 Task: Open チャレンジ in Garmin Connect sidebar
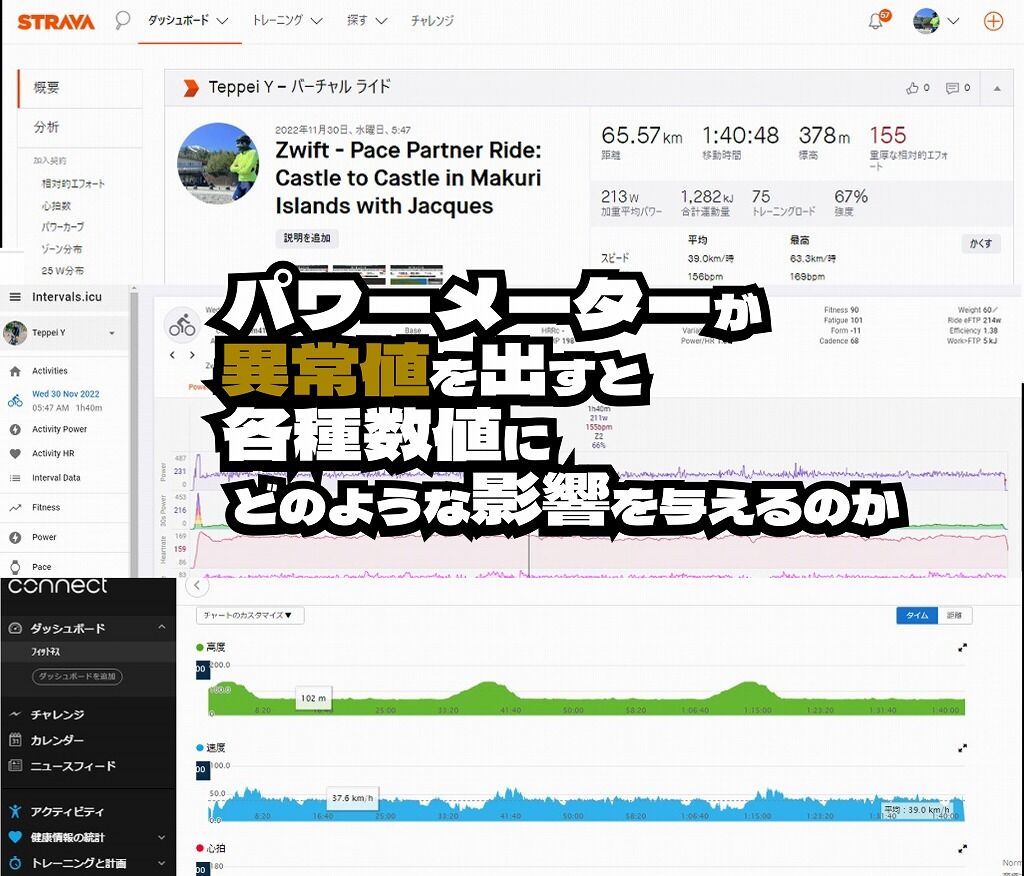coord(57,715)
